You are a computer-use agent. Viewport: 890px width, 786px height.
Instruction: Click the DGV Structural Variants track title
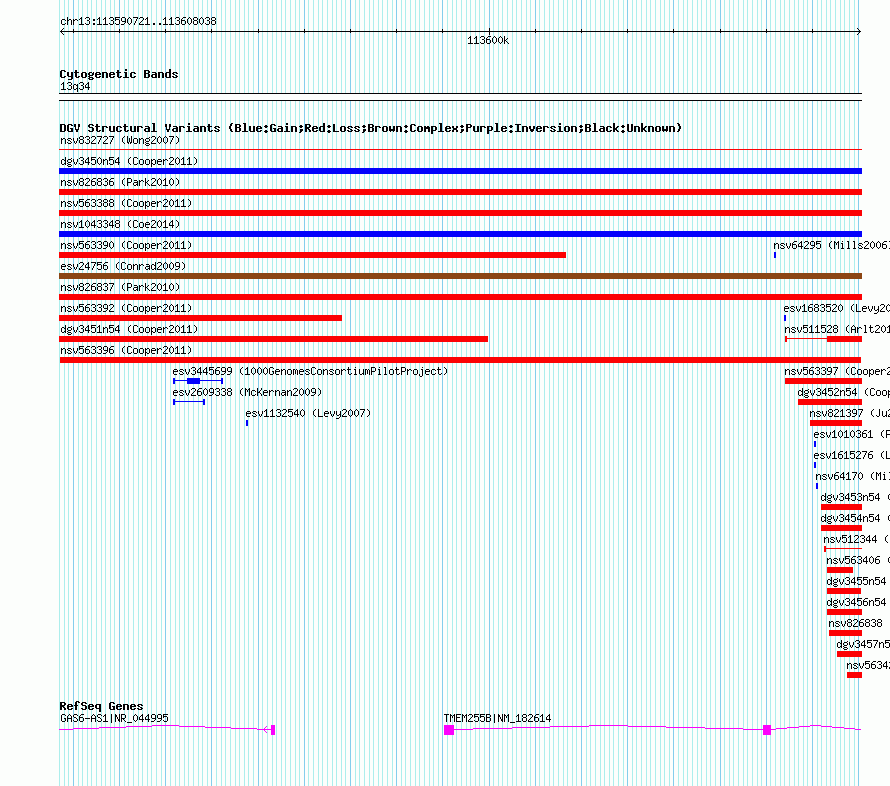(x=371, y=128)
